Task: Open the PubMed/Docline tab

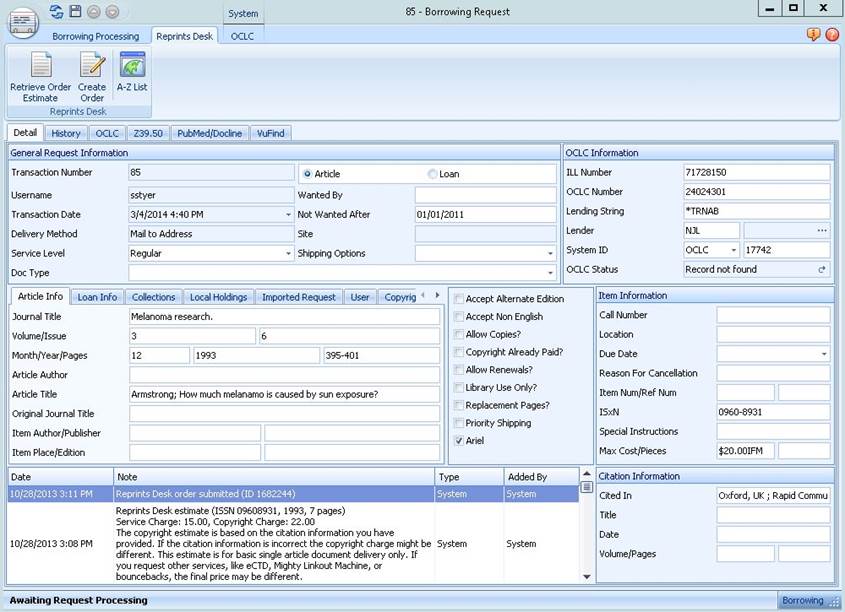Action: click(209, 132)
